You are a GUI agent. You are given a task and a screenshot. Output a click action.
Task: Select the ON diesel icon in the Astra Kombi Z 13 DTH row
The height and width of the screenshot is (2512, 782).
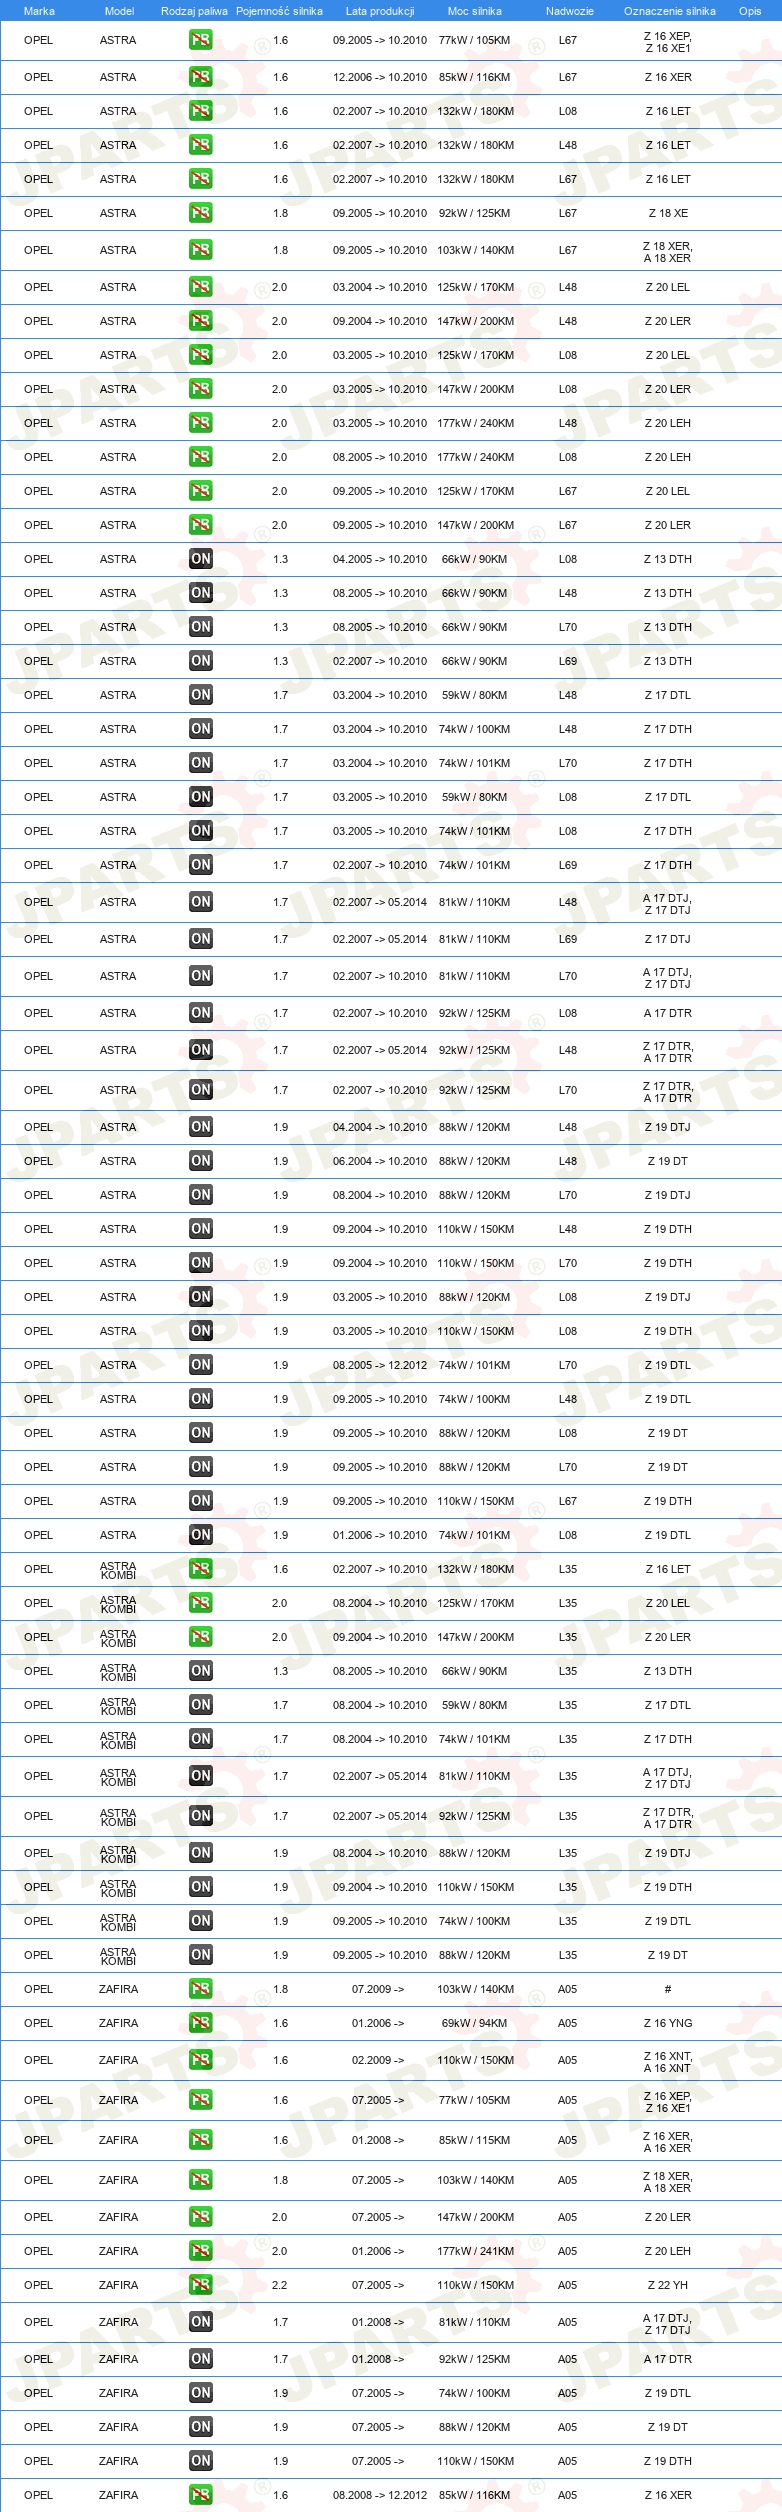(200, 1671)
